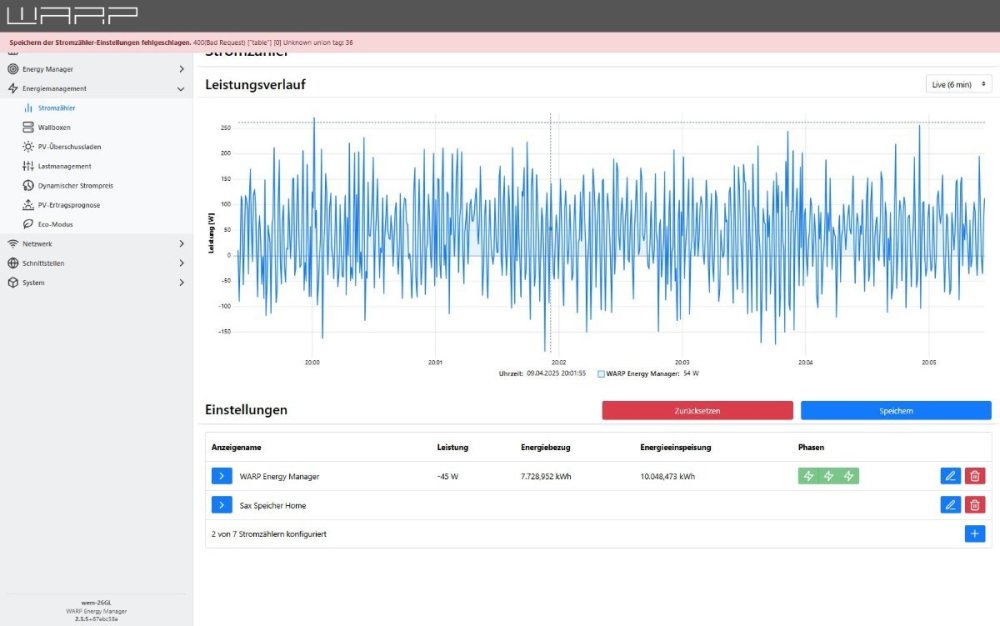This screenshot has height=626, width=1000.
Task: Edit the Sax Speicher Home meter
Action: tap(950, 505)
